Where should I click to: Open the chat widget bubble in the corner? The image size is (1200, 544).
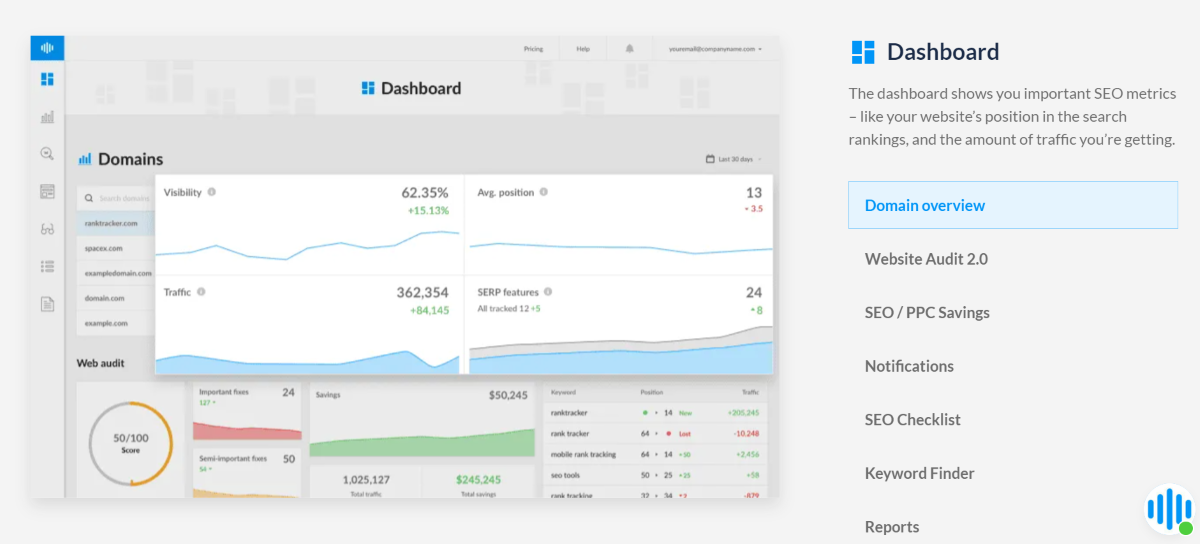point(1169,509)
